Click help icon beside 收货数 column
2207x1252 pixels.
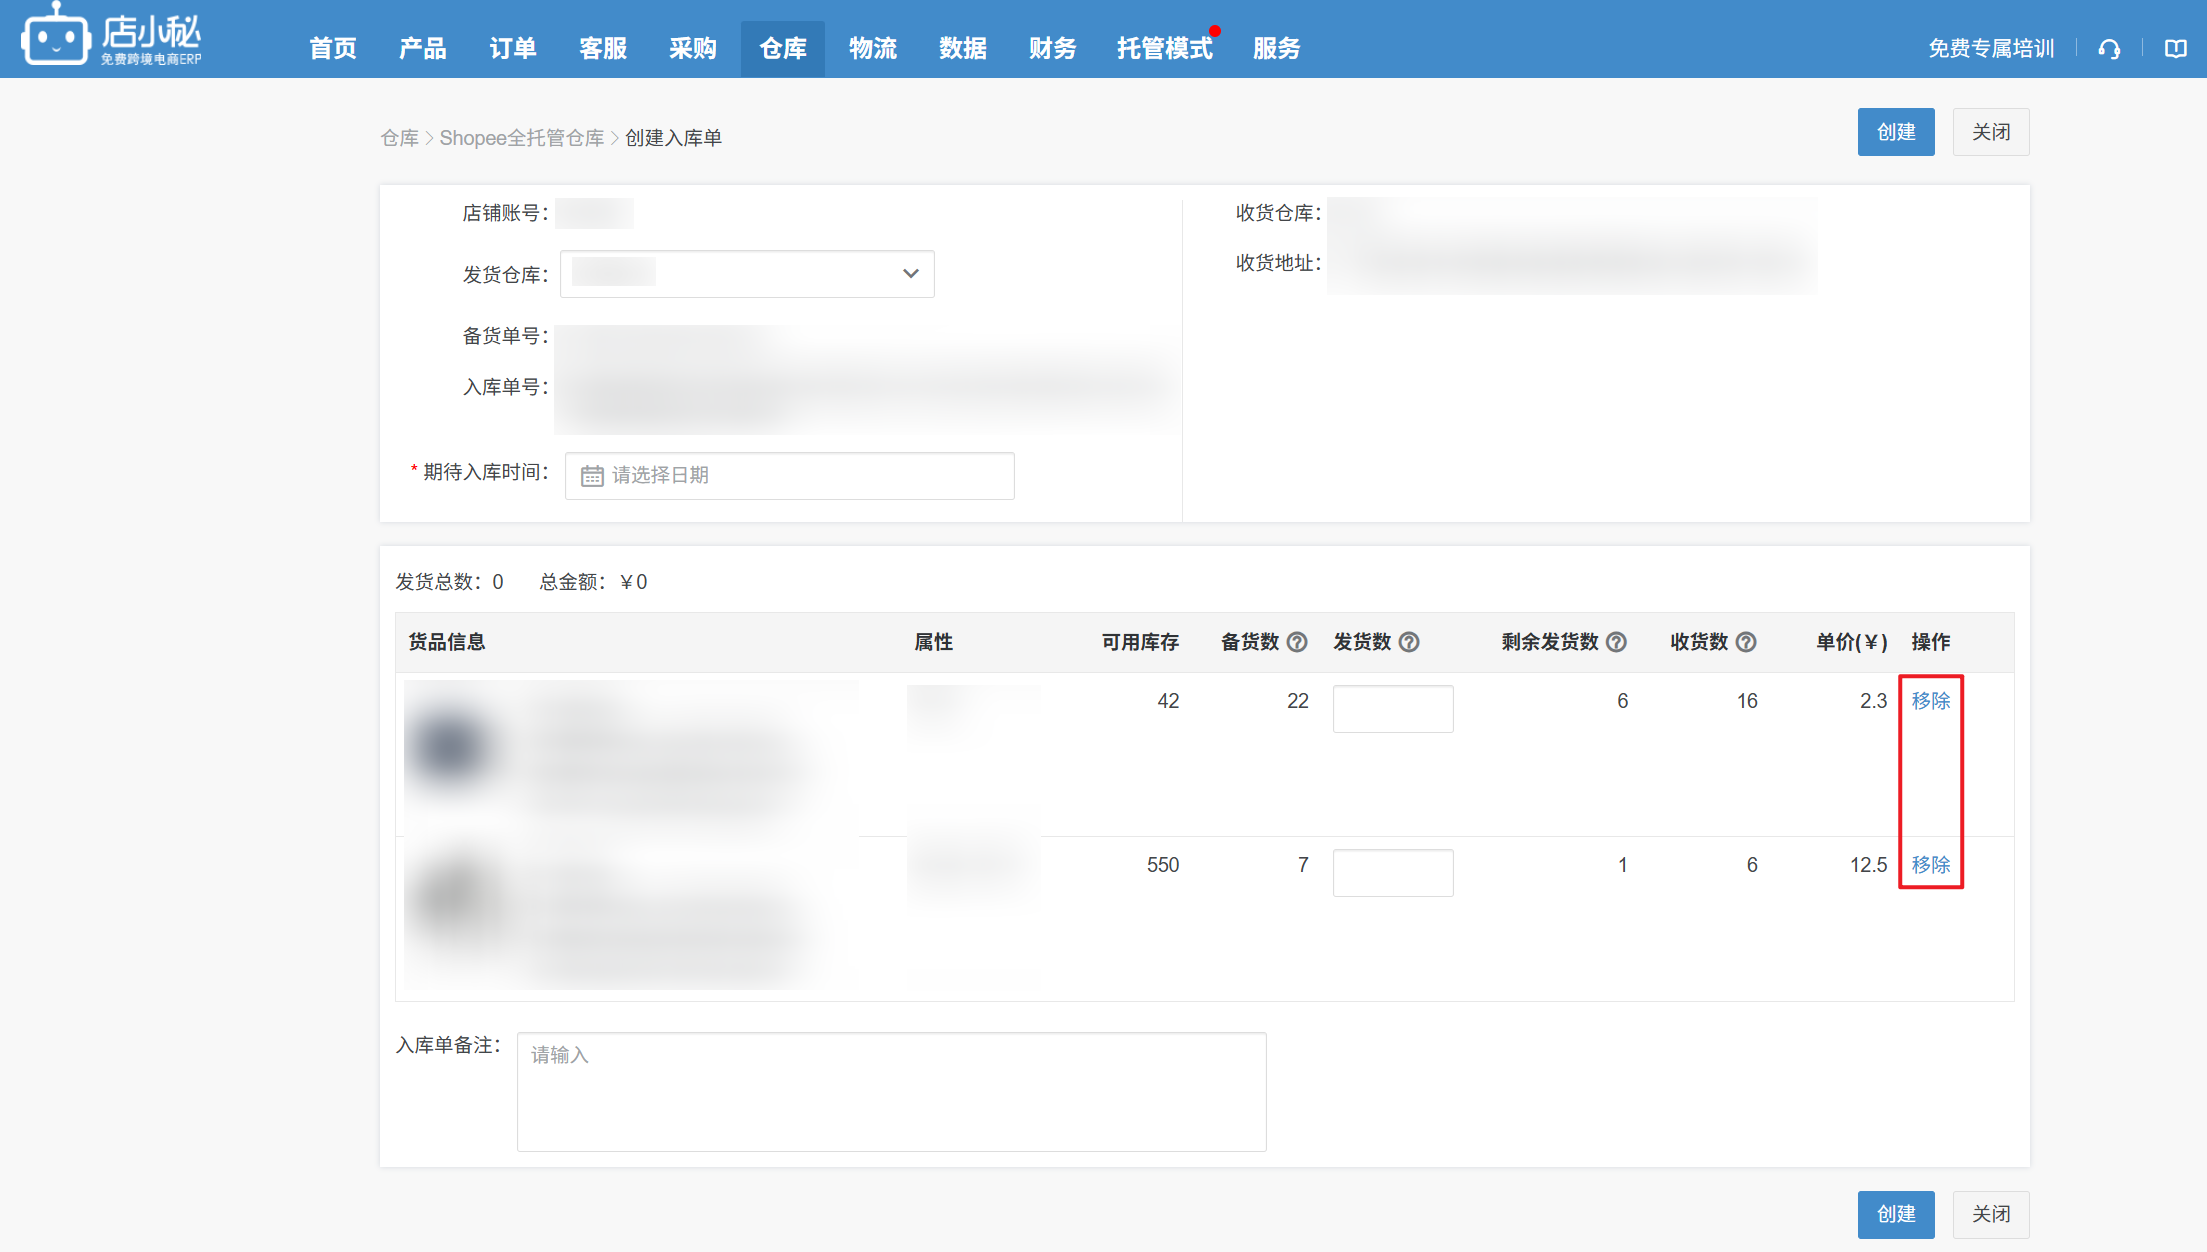coord(1746,642)
